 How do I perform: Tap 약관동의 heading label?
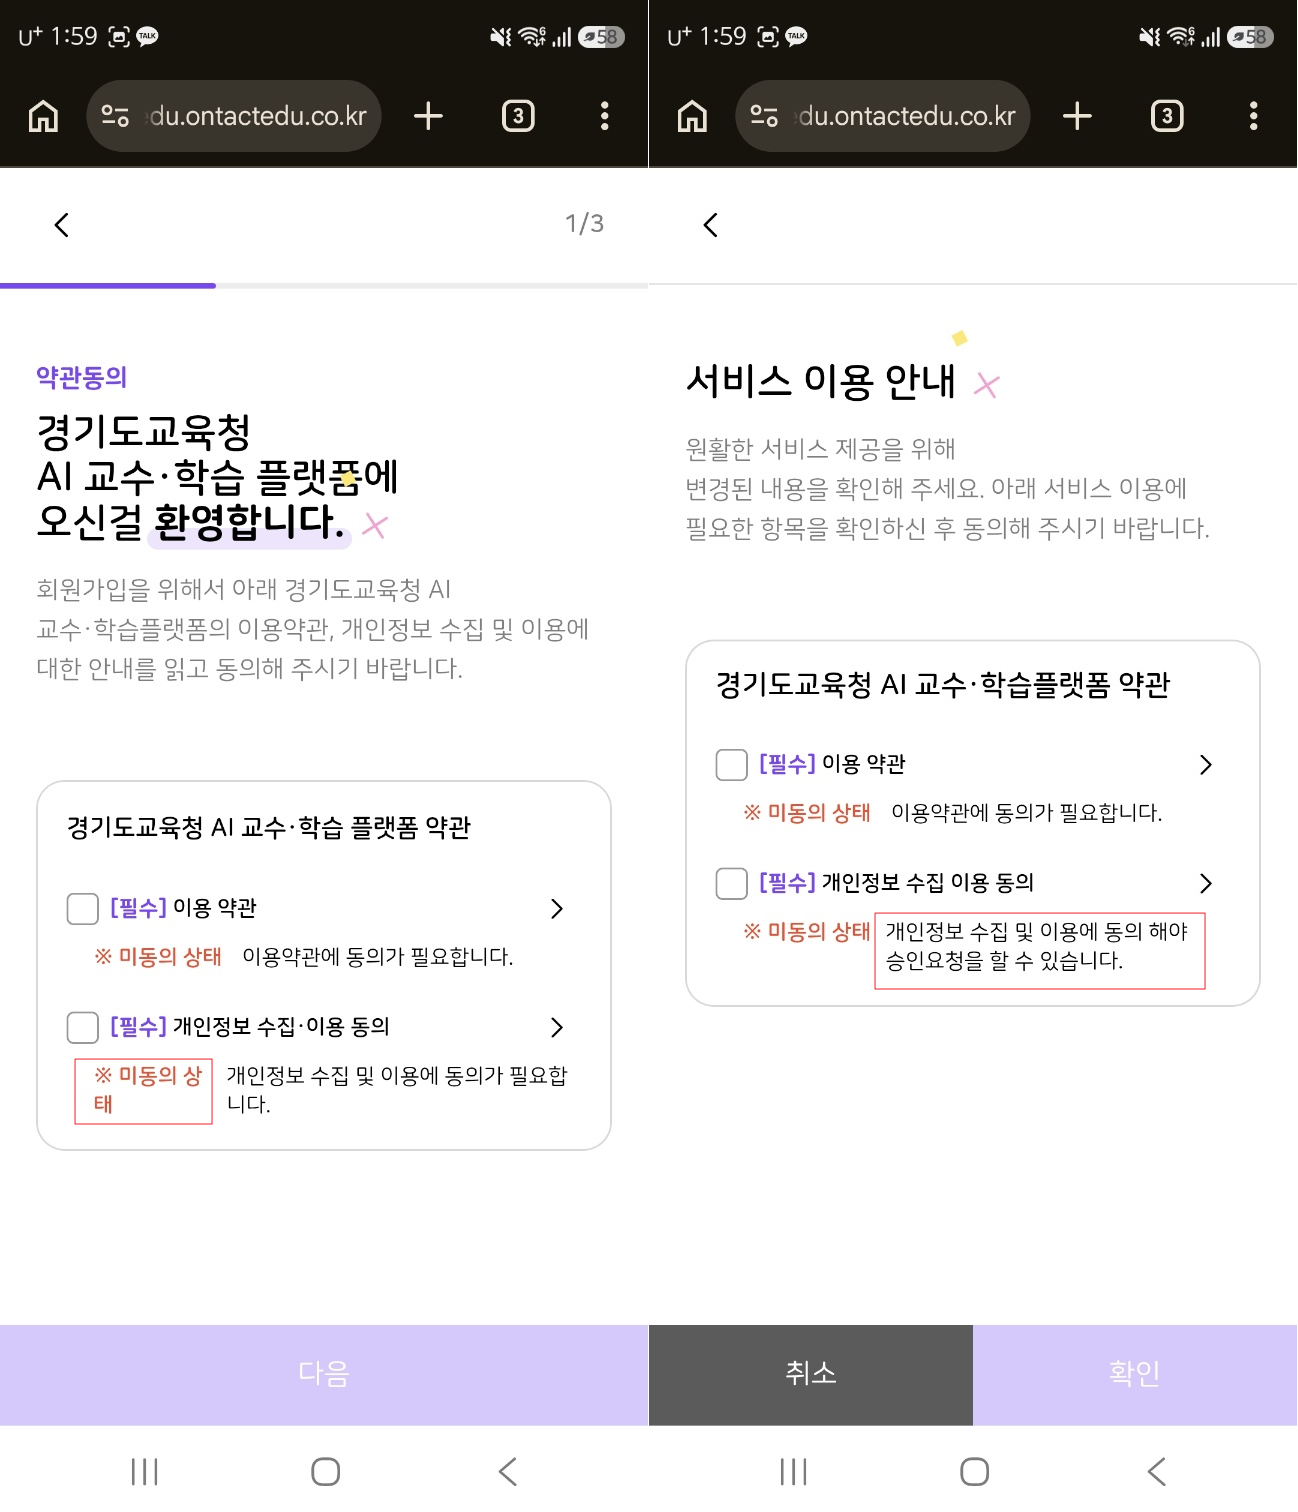[82, 378]
